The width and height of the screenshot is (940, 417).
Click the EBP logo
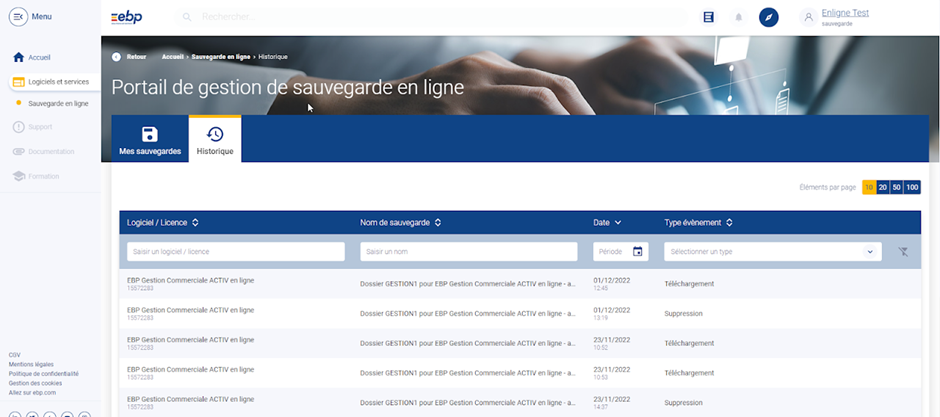click(x=126, y=17)
